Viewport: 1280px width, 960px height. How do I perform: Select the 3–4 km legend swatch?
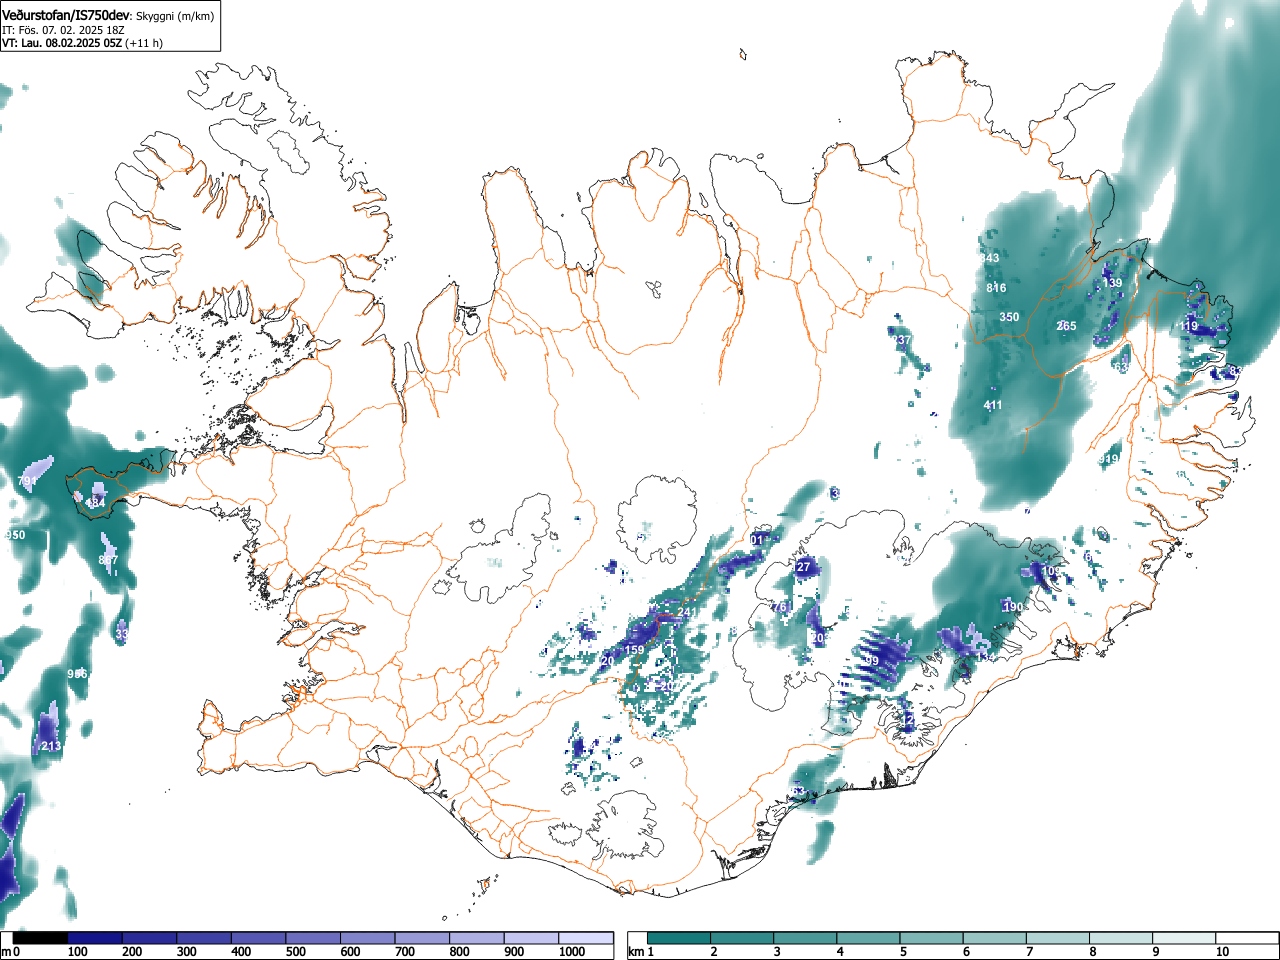(x=806, y=938)
